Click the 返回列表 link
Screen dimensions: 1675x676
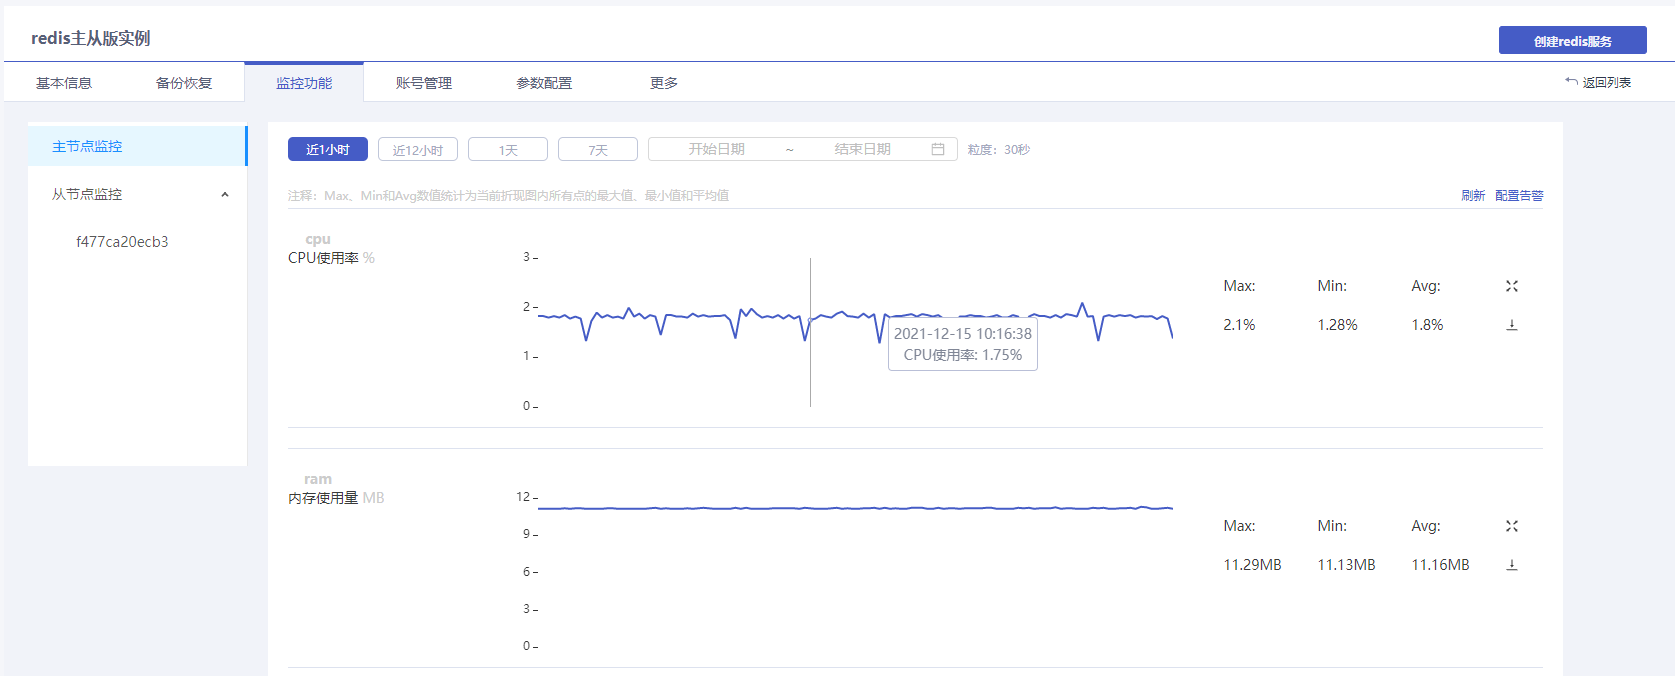pos(1607,83)
